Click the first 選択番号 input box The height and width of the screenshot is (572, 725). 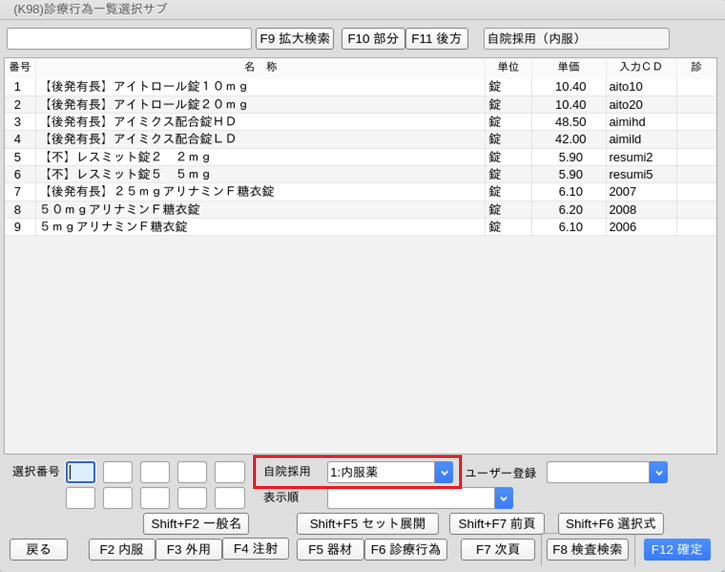click(x=80, y=472)
